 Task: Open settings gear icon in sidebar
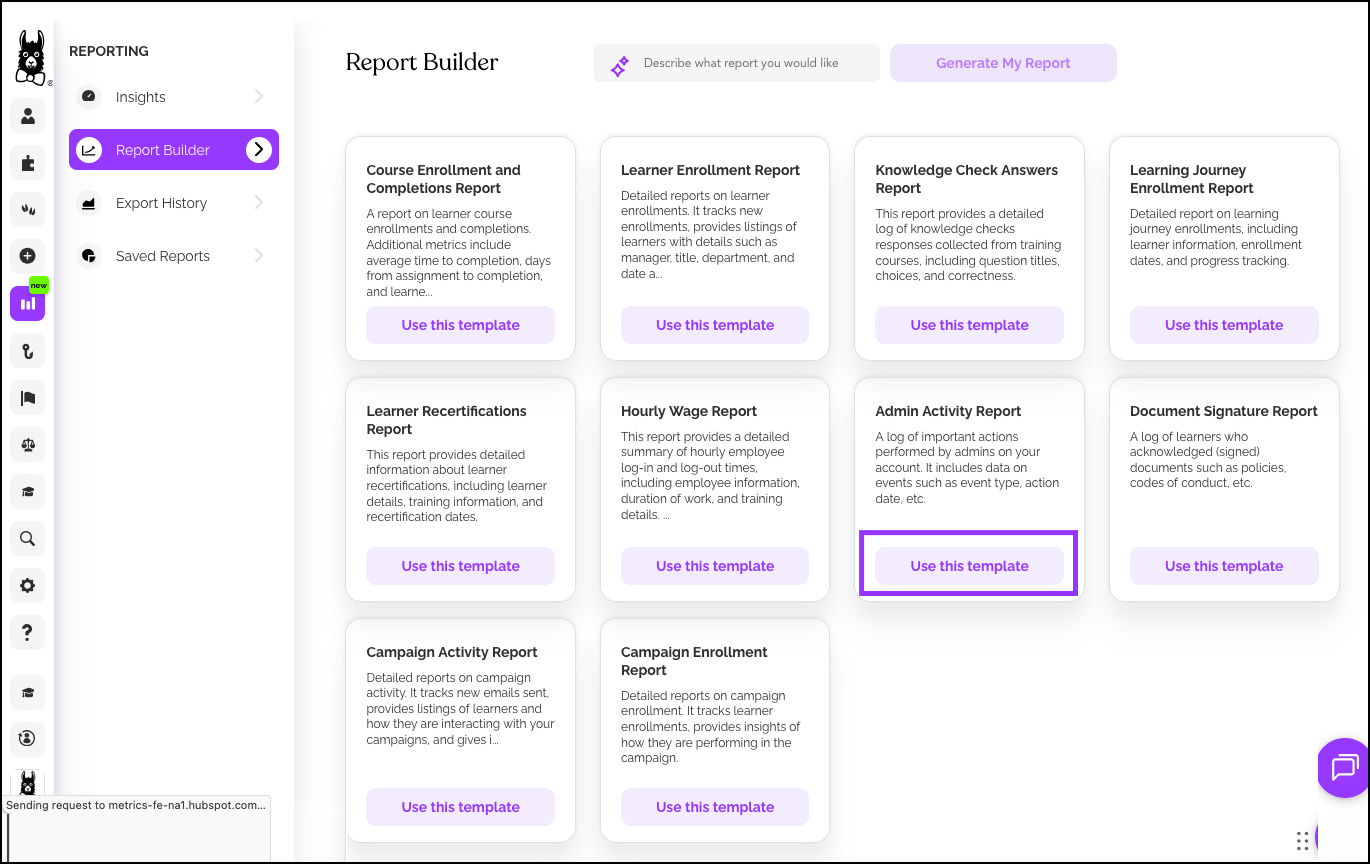pyautogui.click(x=28, y=586)
